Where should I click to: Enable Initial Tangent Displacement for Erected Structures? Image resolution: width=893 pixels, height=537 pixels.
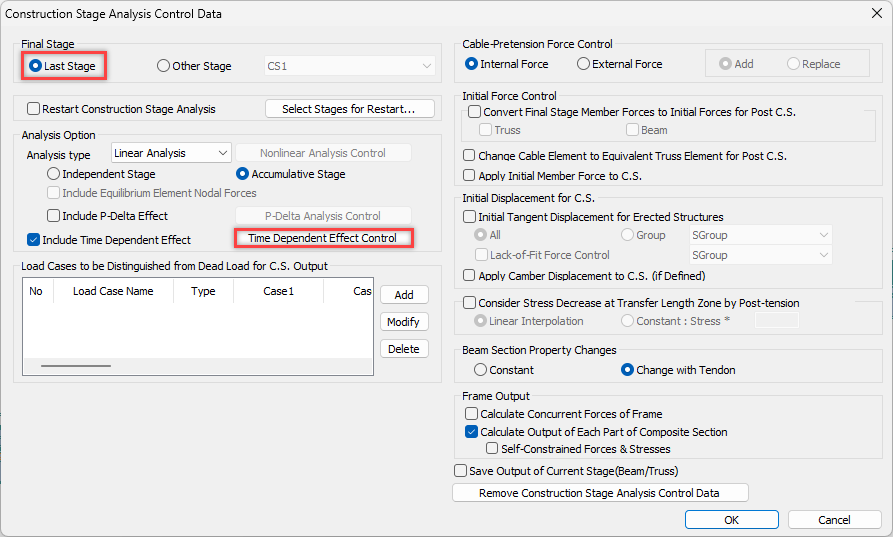[x=469, y=216]
